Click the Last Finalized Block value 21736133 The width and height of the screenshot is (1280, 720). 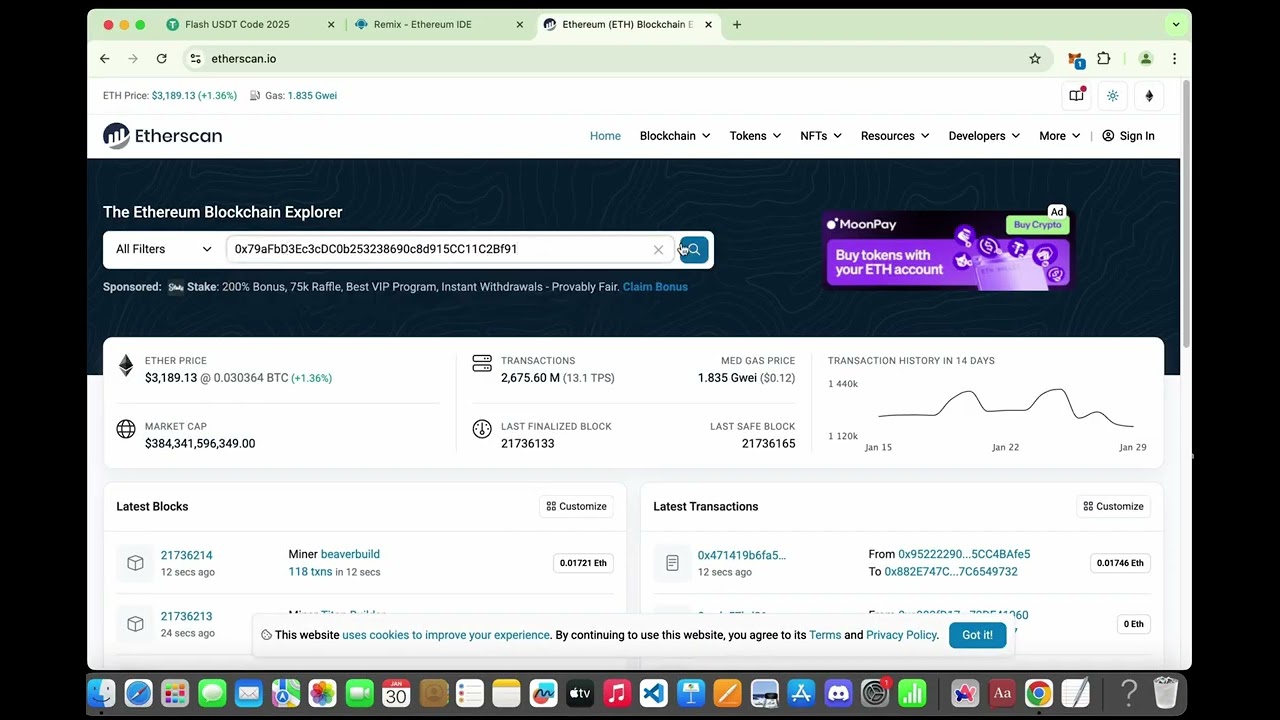pos(527,443)
